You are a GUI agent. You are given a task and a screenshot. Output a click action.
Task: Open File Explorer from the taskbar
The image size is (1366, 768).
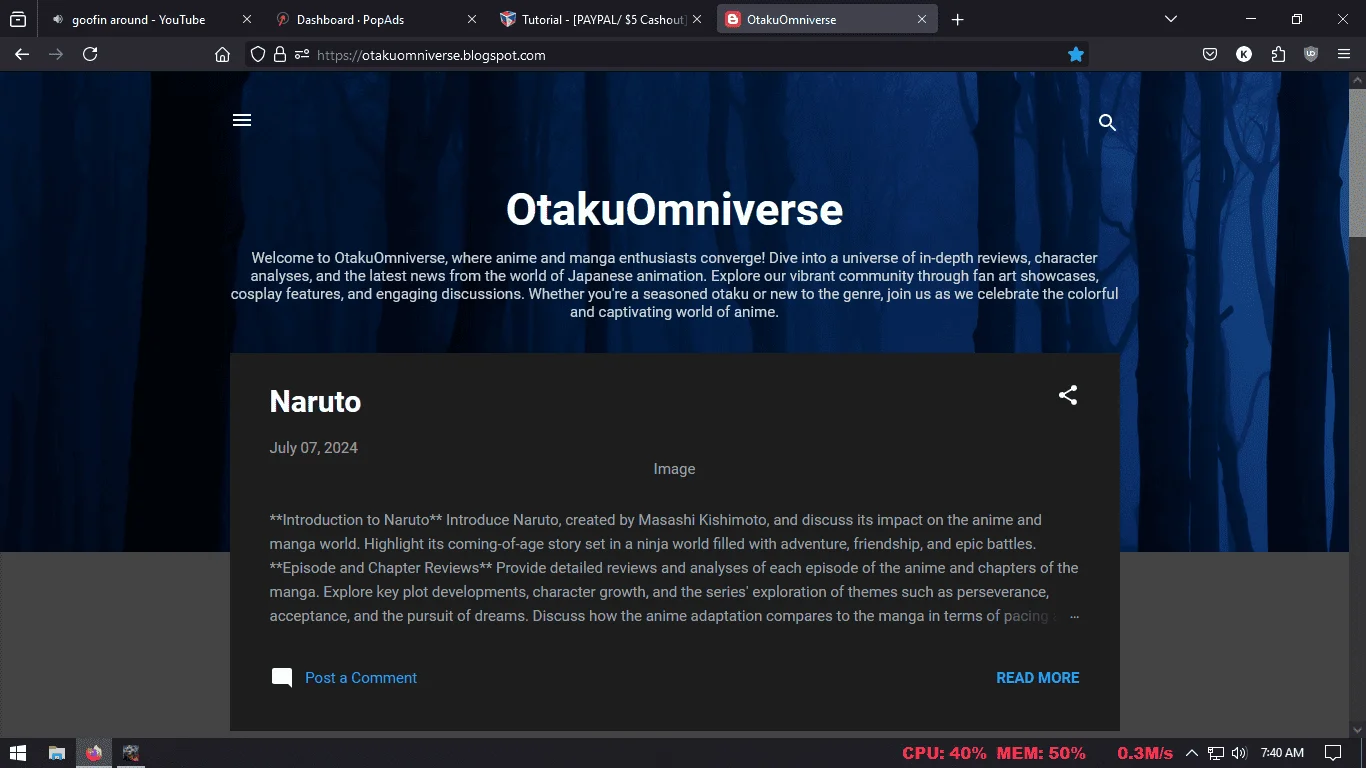[x=57, y=753]
